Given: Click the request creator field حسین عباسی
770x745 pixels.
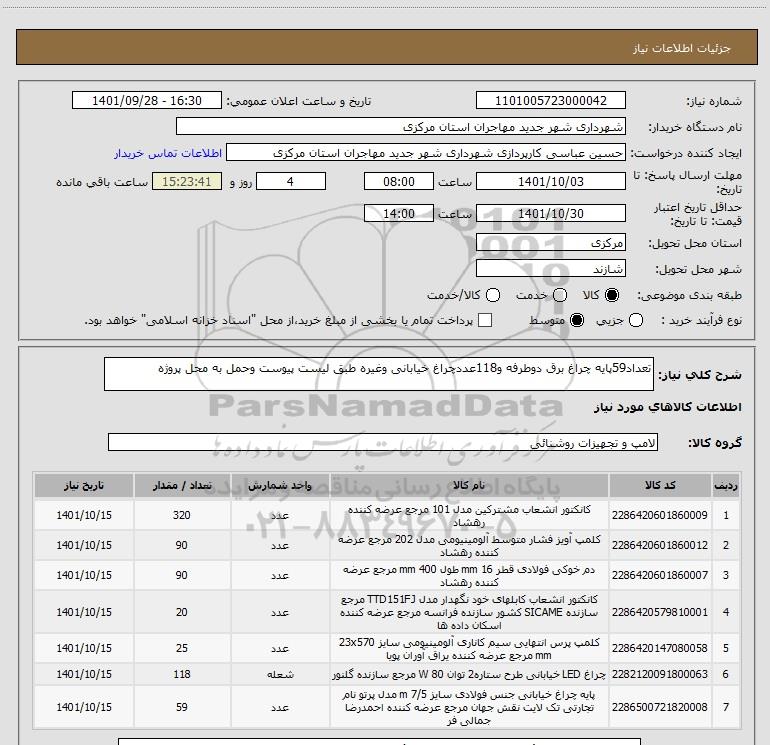Looking at the screenshot, I should tap(426, 152).
